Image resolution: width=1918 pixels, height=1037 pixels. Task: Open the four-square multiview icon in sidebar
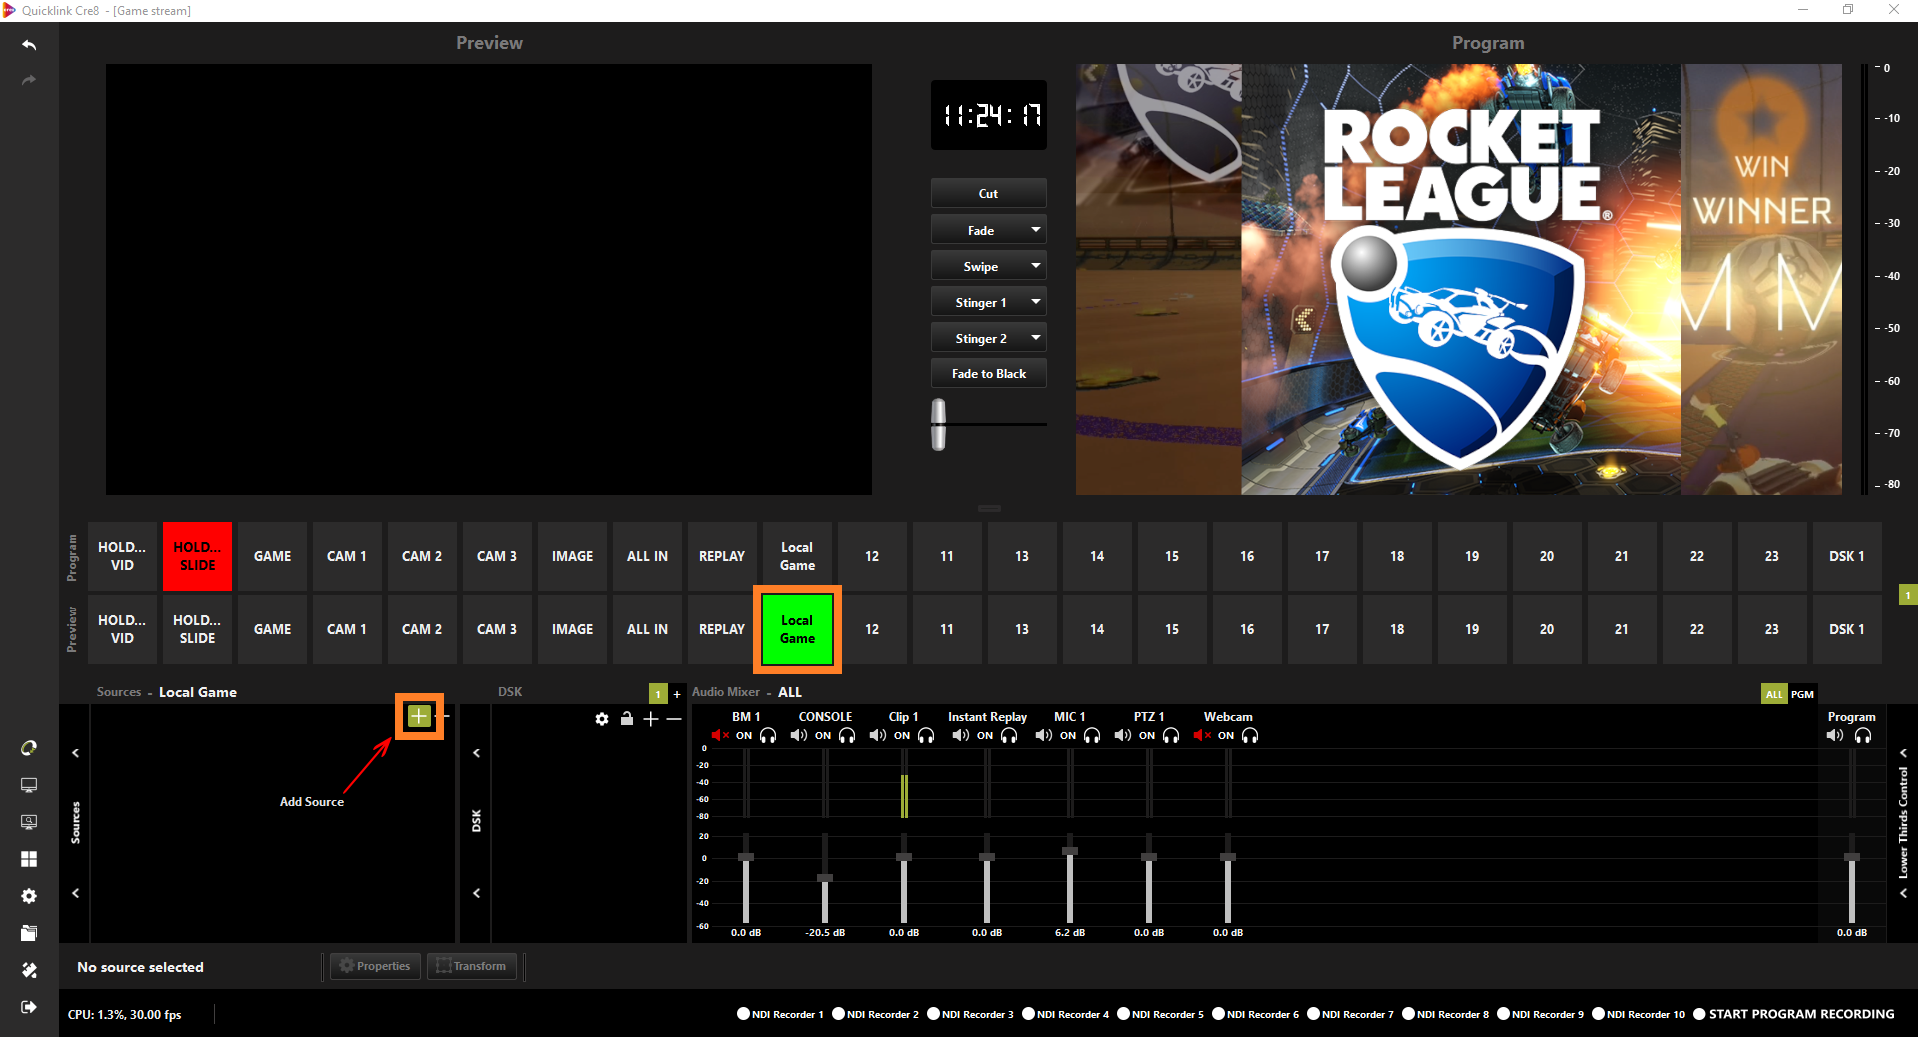point(29,859)
